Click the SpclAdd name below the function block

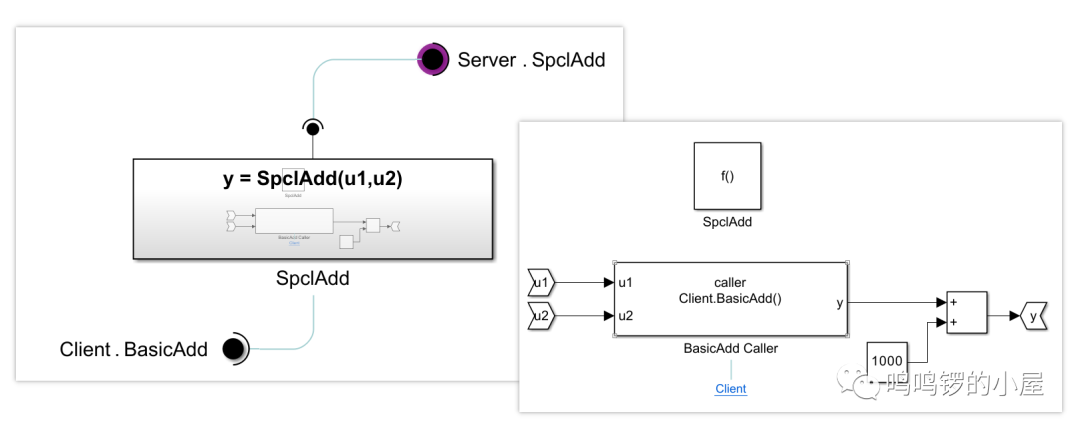(312, 279)
